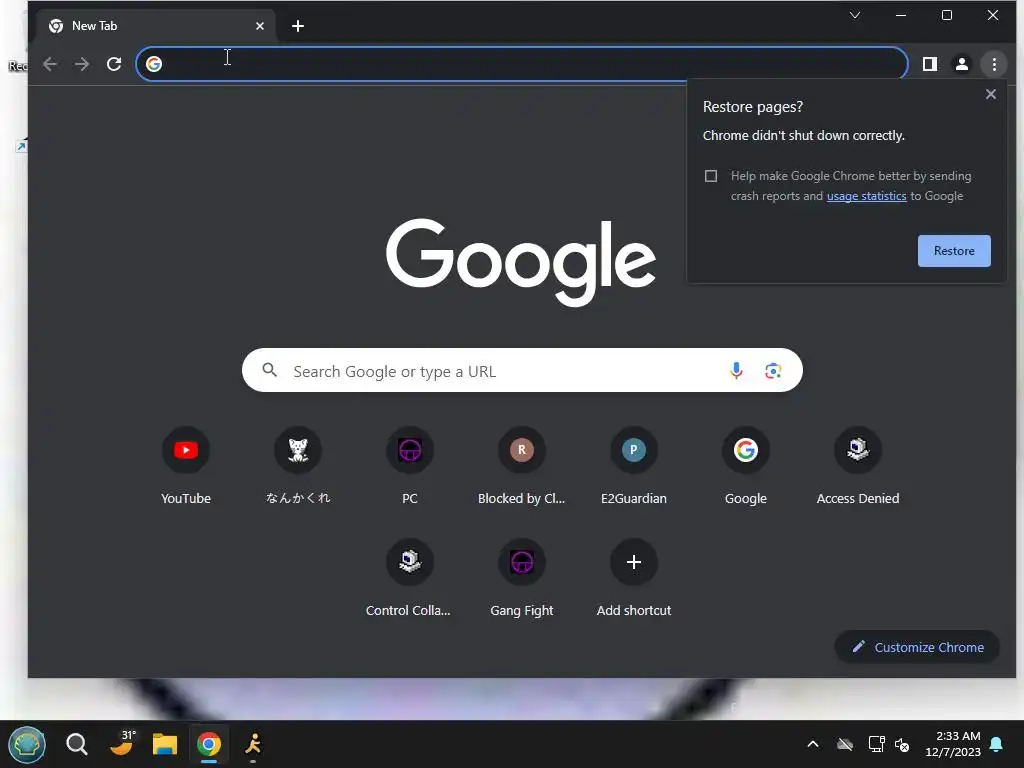The image size is (1024, 768).
Task: Click the Add shortcut button
Action: (x=633, y=577)
